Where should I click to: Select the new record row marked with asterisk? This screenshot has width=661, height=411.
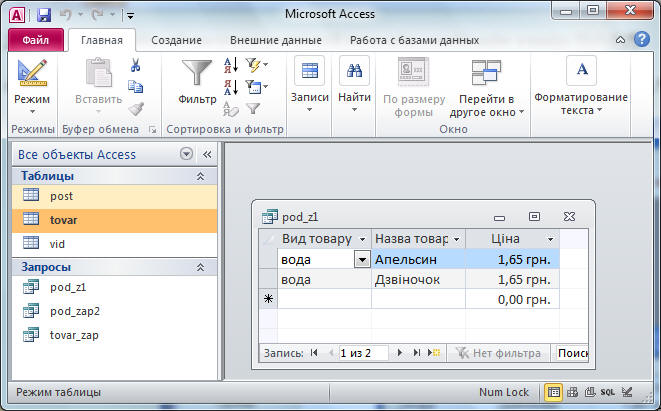268,299
